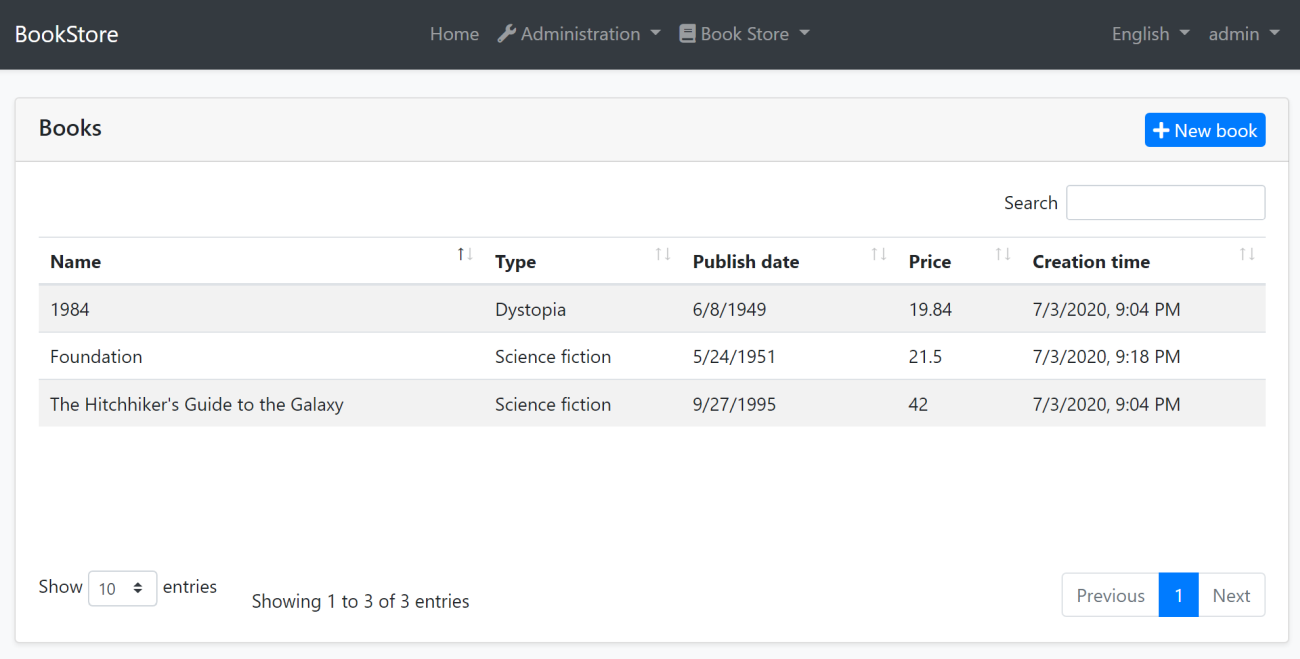Screen dimensions: 1300x659
Task: Select page 1 in pagination
Action: [x=1178, y=595]
